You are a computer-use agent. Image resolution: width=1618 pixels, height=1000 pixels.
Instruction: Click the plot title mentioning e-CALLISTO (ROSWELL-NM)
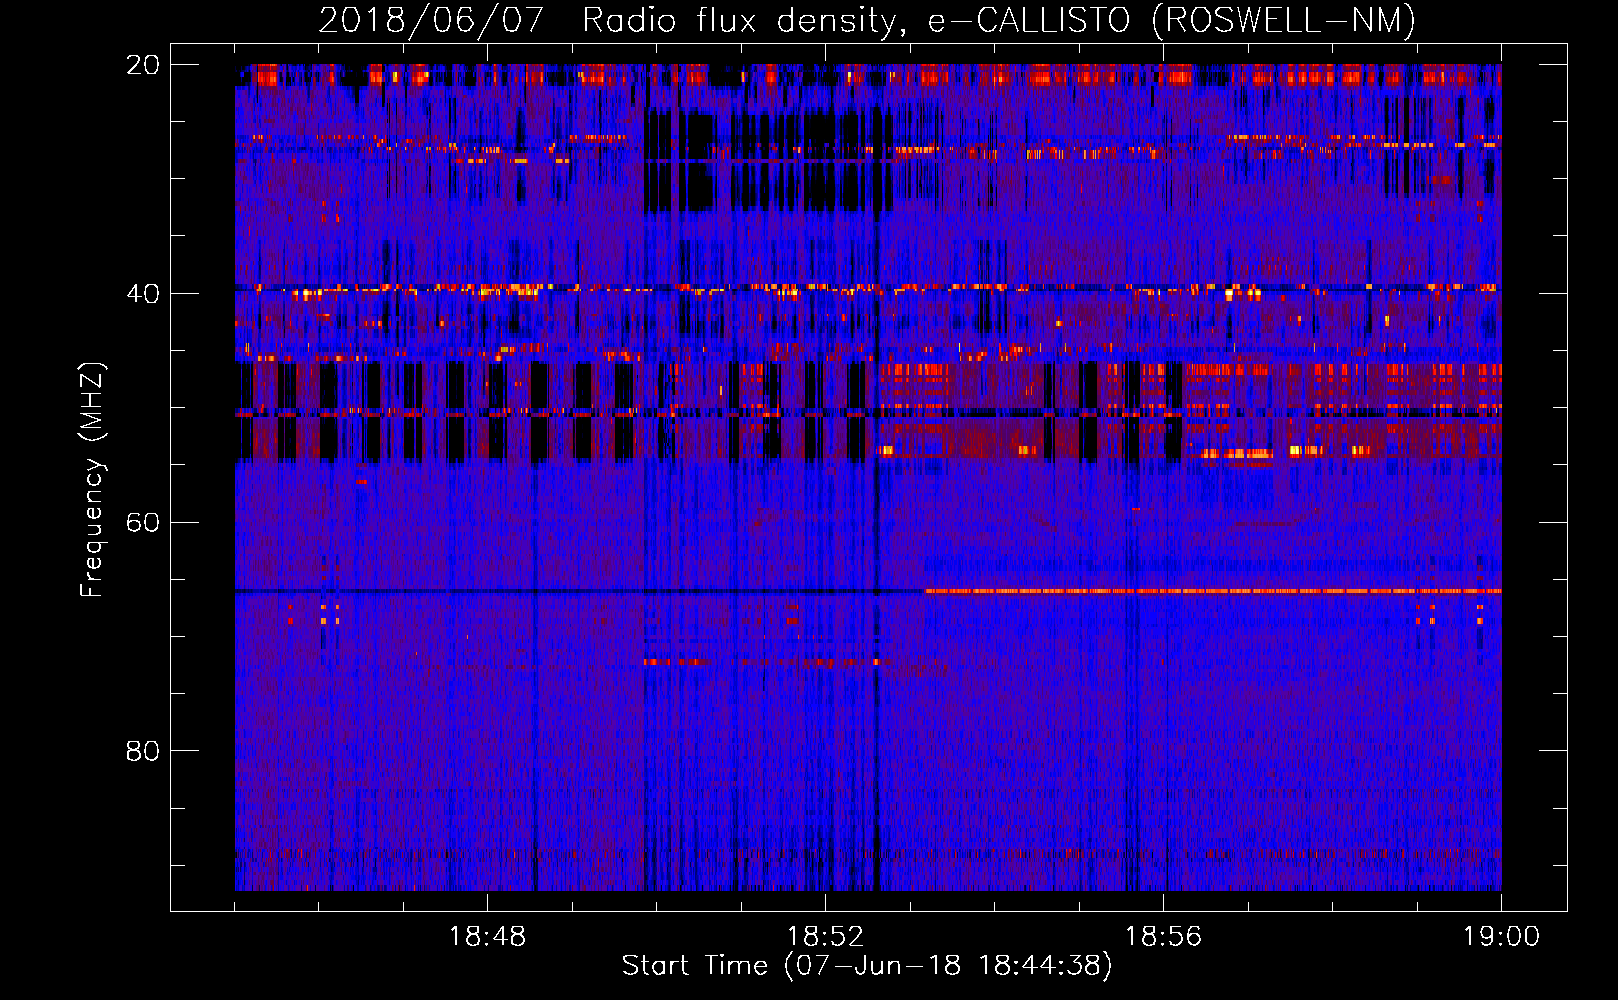click(867, 20)
